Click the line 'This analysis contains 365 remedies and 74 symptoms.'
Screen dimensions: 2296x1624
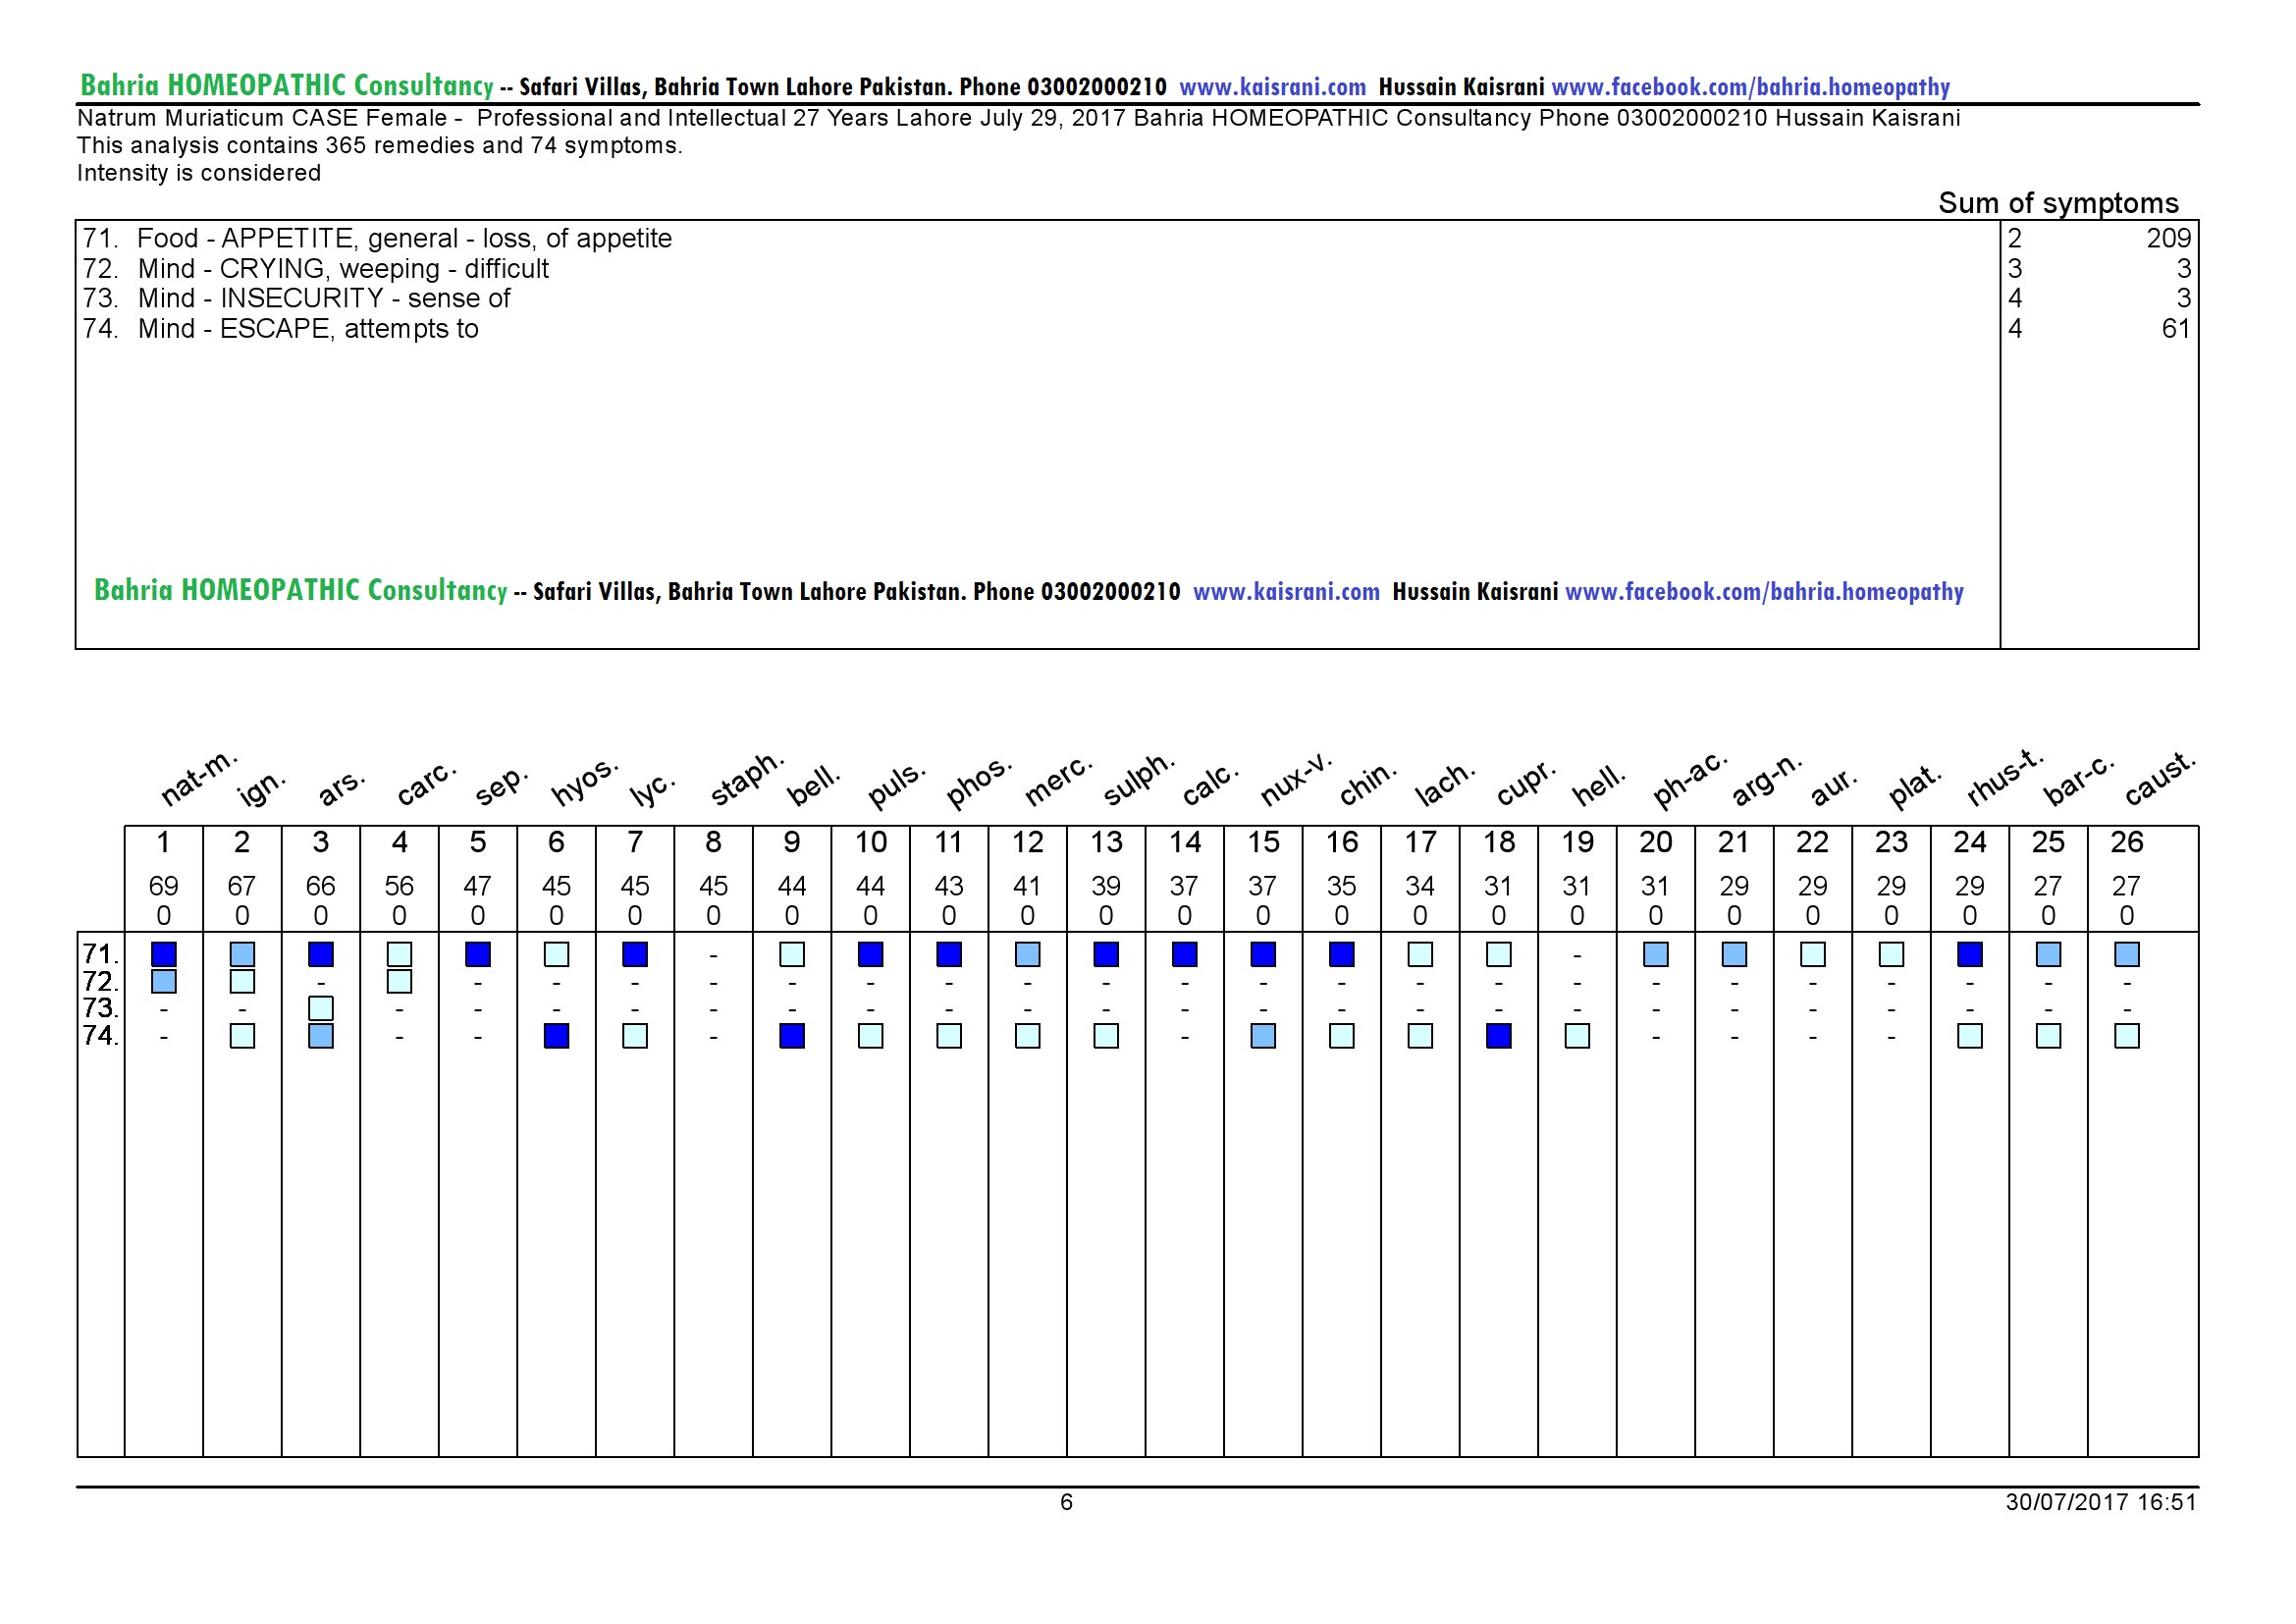380,145
